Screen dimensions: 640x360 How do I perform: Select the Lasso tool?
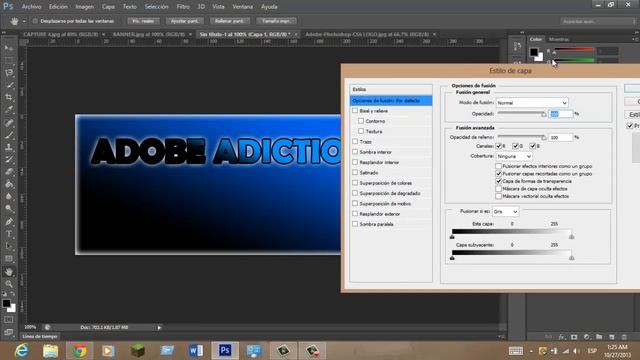click(x=9, y=73)
